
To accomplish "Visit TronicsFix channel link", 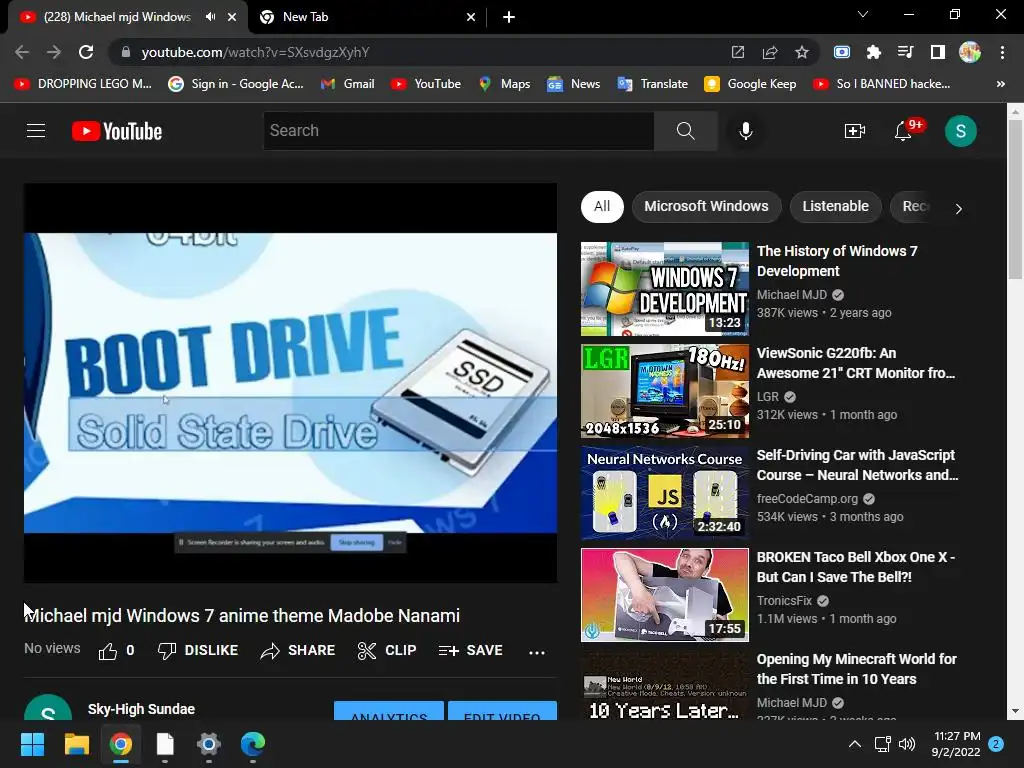I will [x=784, y=600].
